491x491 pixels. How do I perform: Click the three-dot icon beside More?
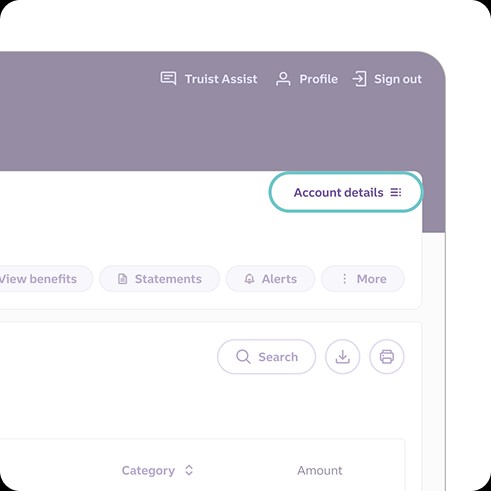[x=345, y=279]
